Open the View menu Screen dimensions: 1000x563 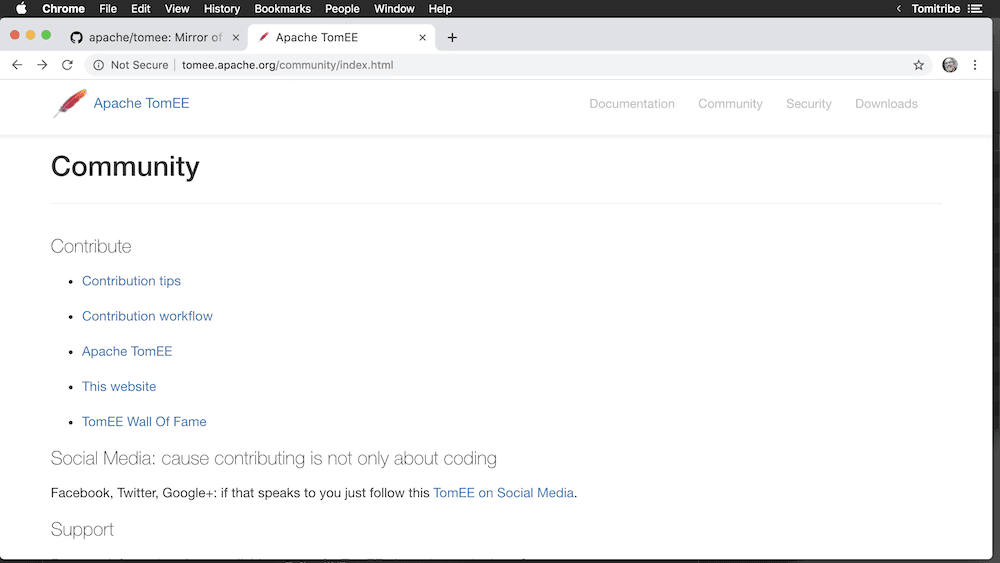click(177, 8)
